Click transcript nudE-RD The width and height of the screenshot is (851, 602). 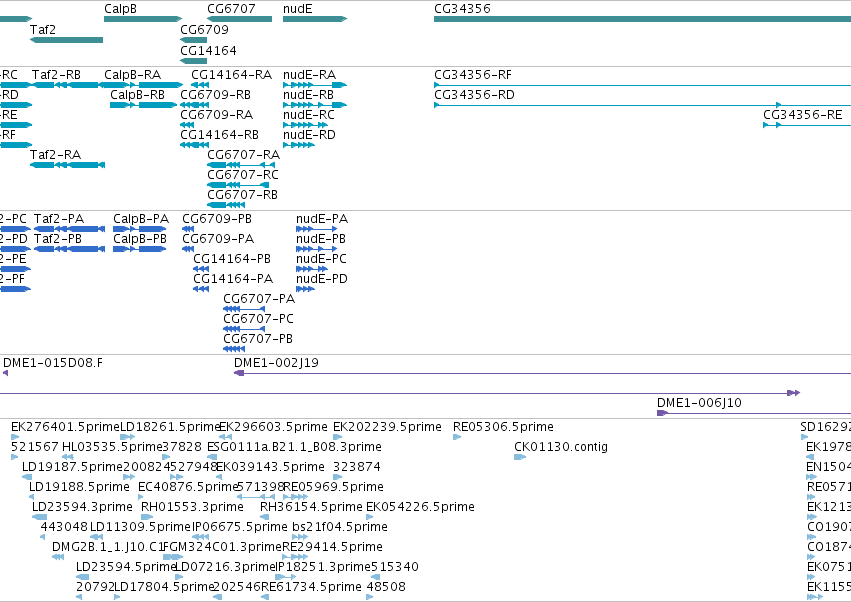tap(309, 135)
